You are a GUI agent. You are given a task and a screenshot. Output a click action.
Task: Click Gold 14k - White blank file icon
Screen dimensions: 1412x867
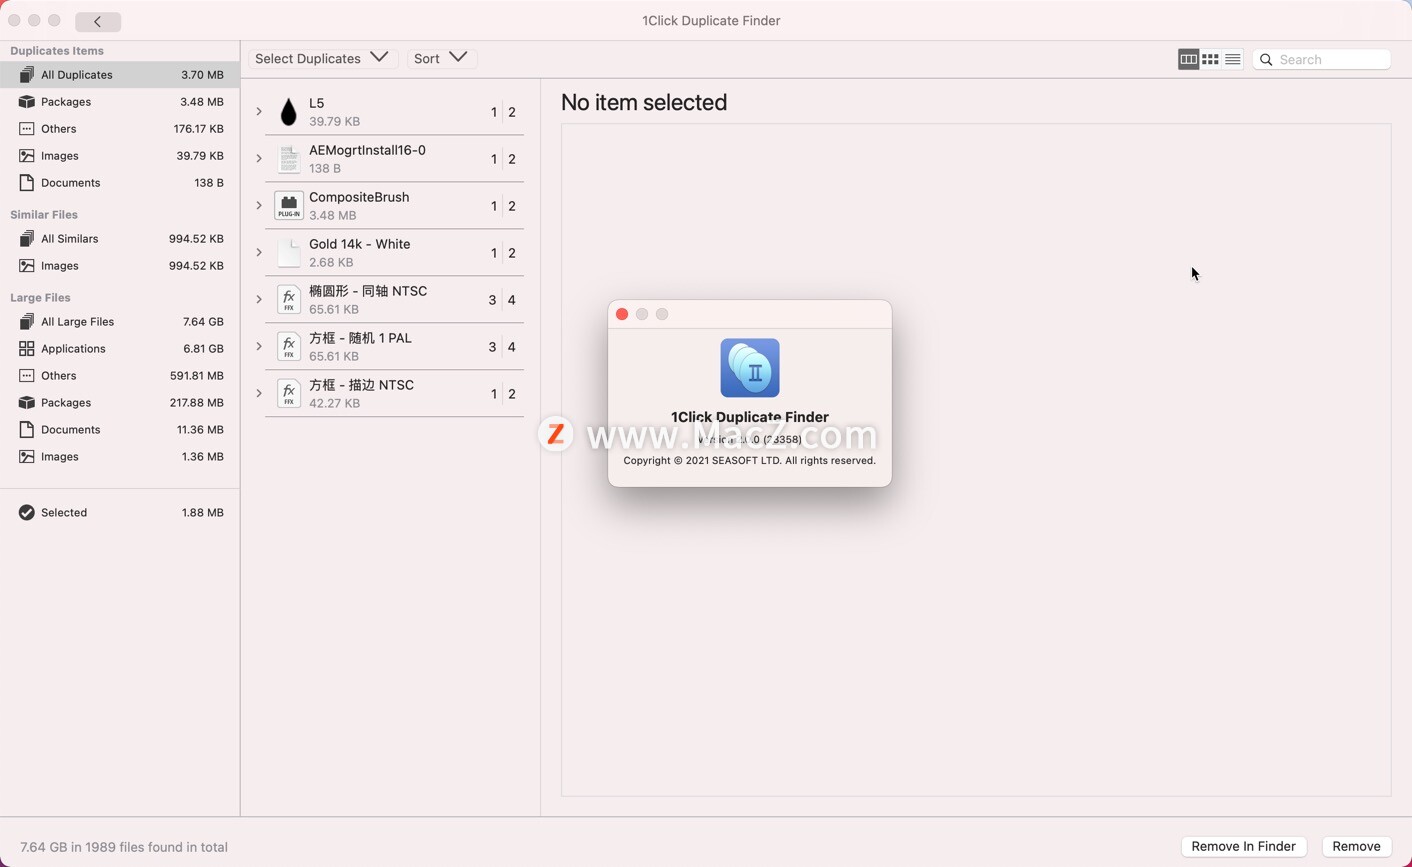coord(289,253)
